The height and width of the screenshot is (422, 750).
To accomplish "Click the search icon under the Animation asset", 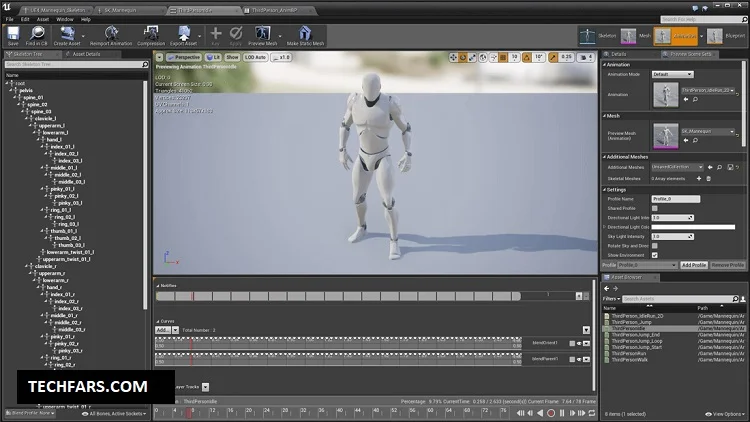I will point(695,100).
